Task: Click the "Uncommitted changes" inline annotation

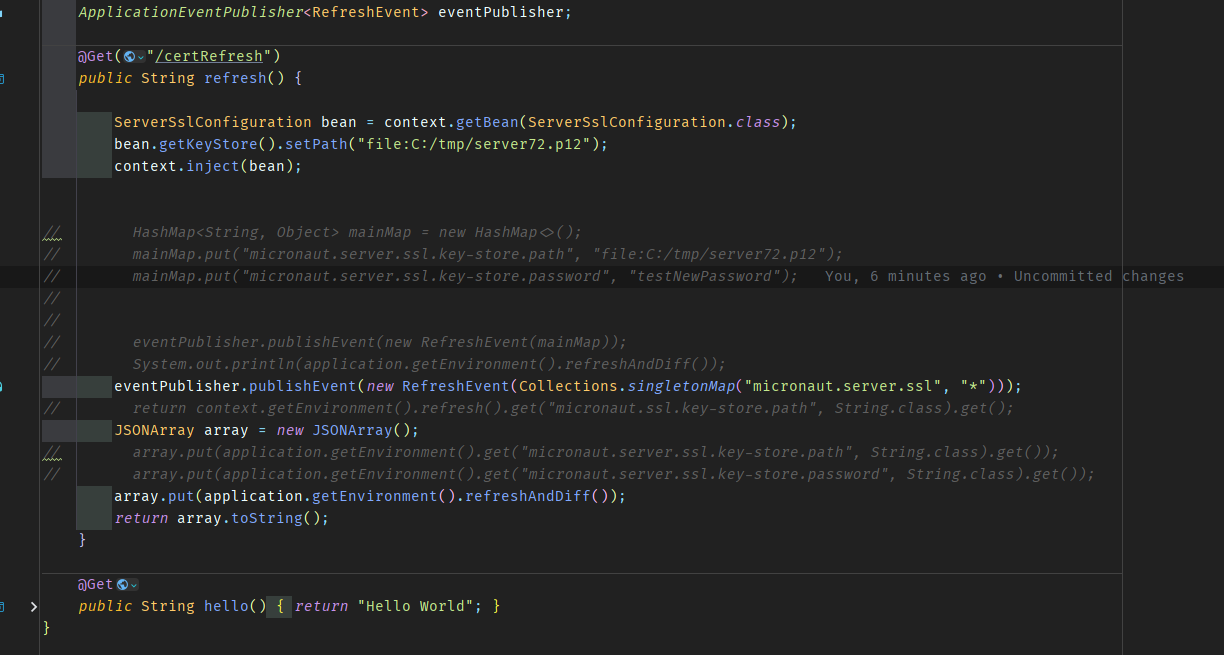Action: (1099, 276)
